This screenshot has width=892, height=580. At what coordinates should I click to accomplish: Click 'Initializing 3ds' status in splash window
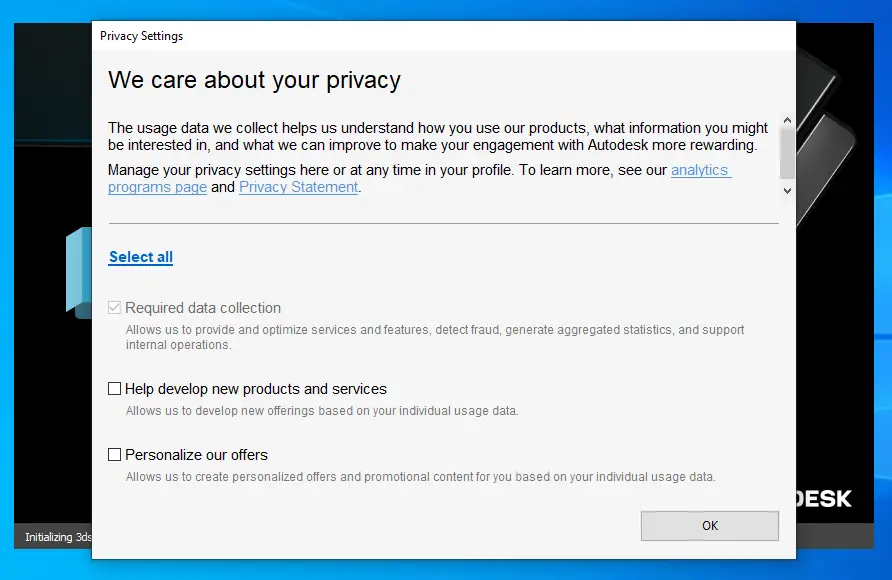pyautogui.click(x=58, y=537)
